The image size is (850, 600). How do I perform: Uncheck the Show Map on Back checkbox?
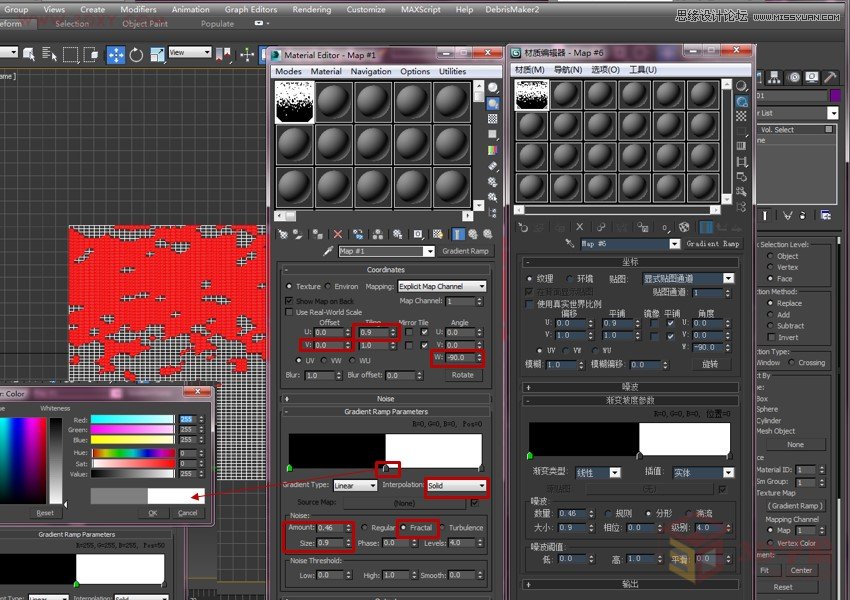coord(289,301)
